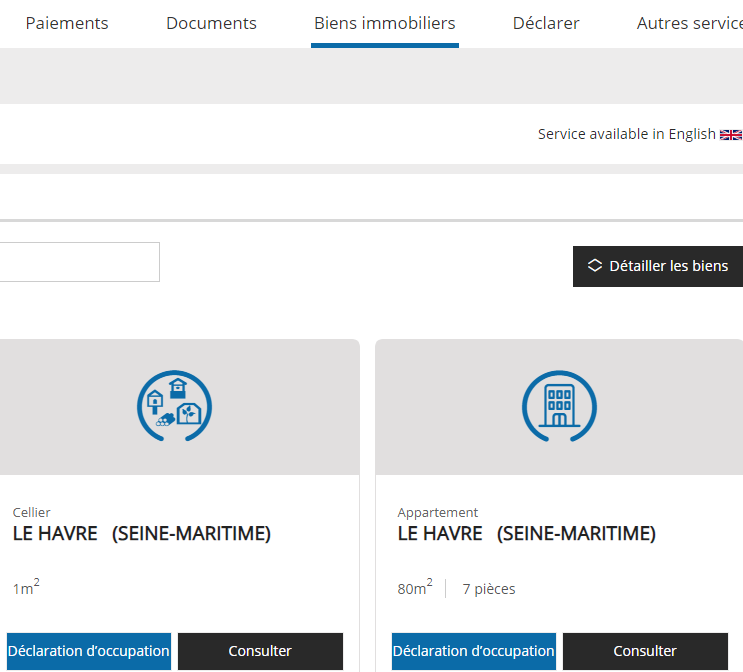Follow the Service available in English link
The height and width of the screenshot is (672, 743).
(626, 134)
